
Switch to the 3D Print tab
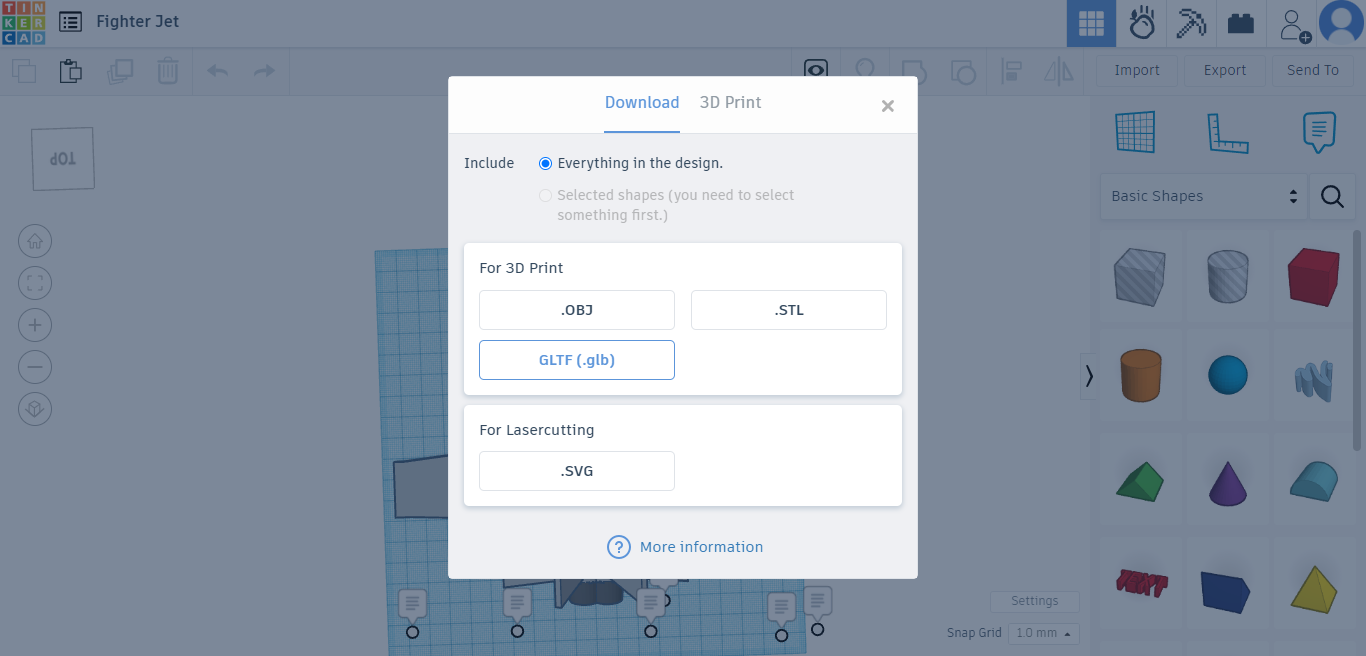[730, 103]
